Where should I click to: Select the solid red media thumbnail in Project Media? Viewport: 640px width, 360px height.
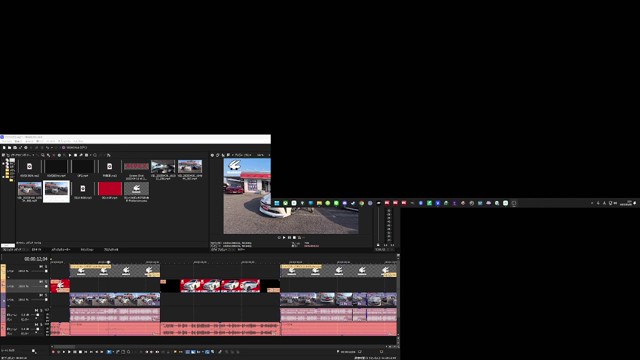coord(110,189)
